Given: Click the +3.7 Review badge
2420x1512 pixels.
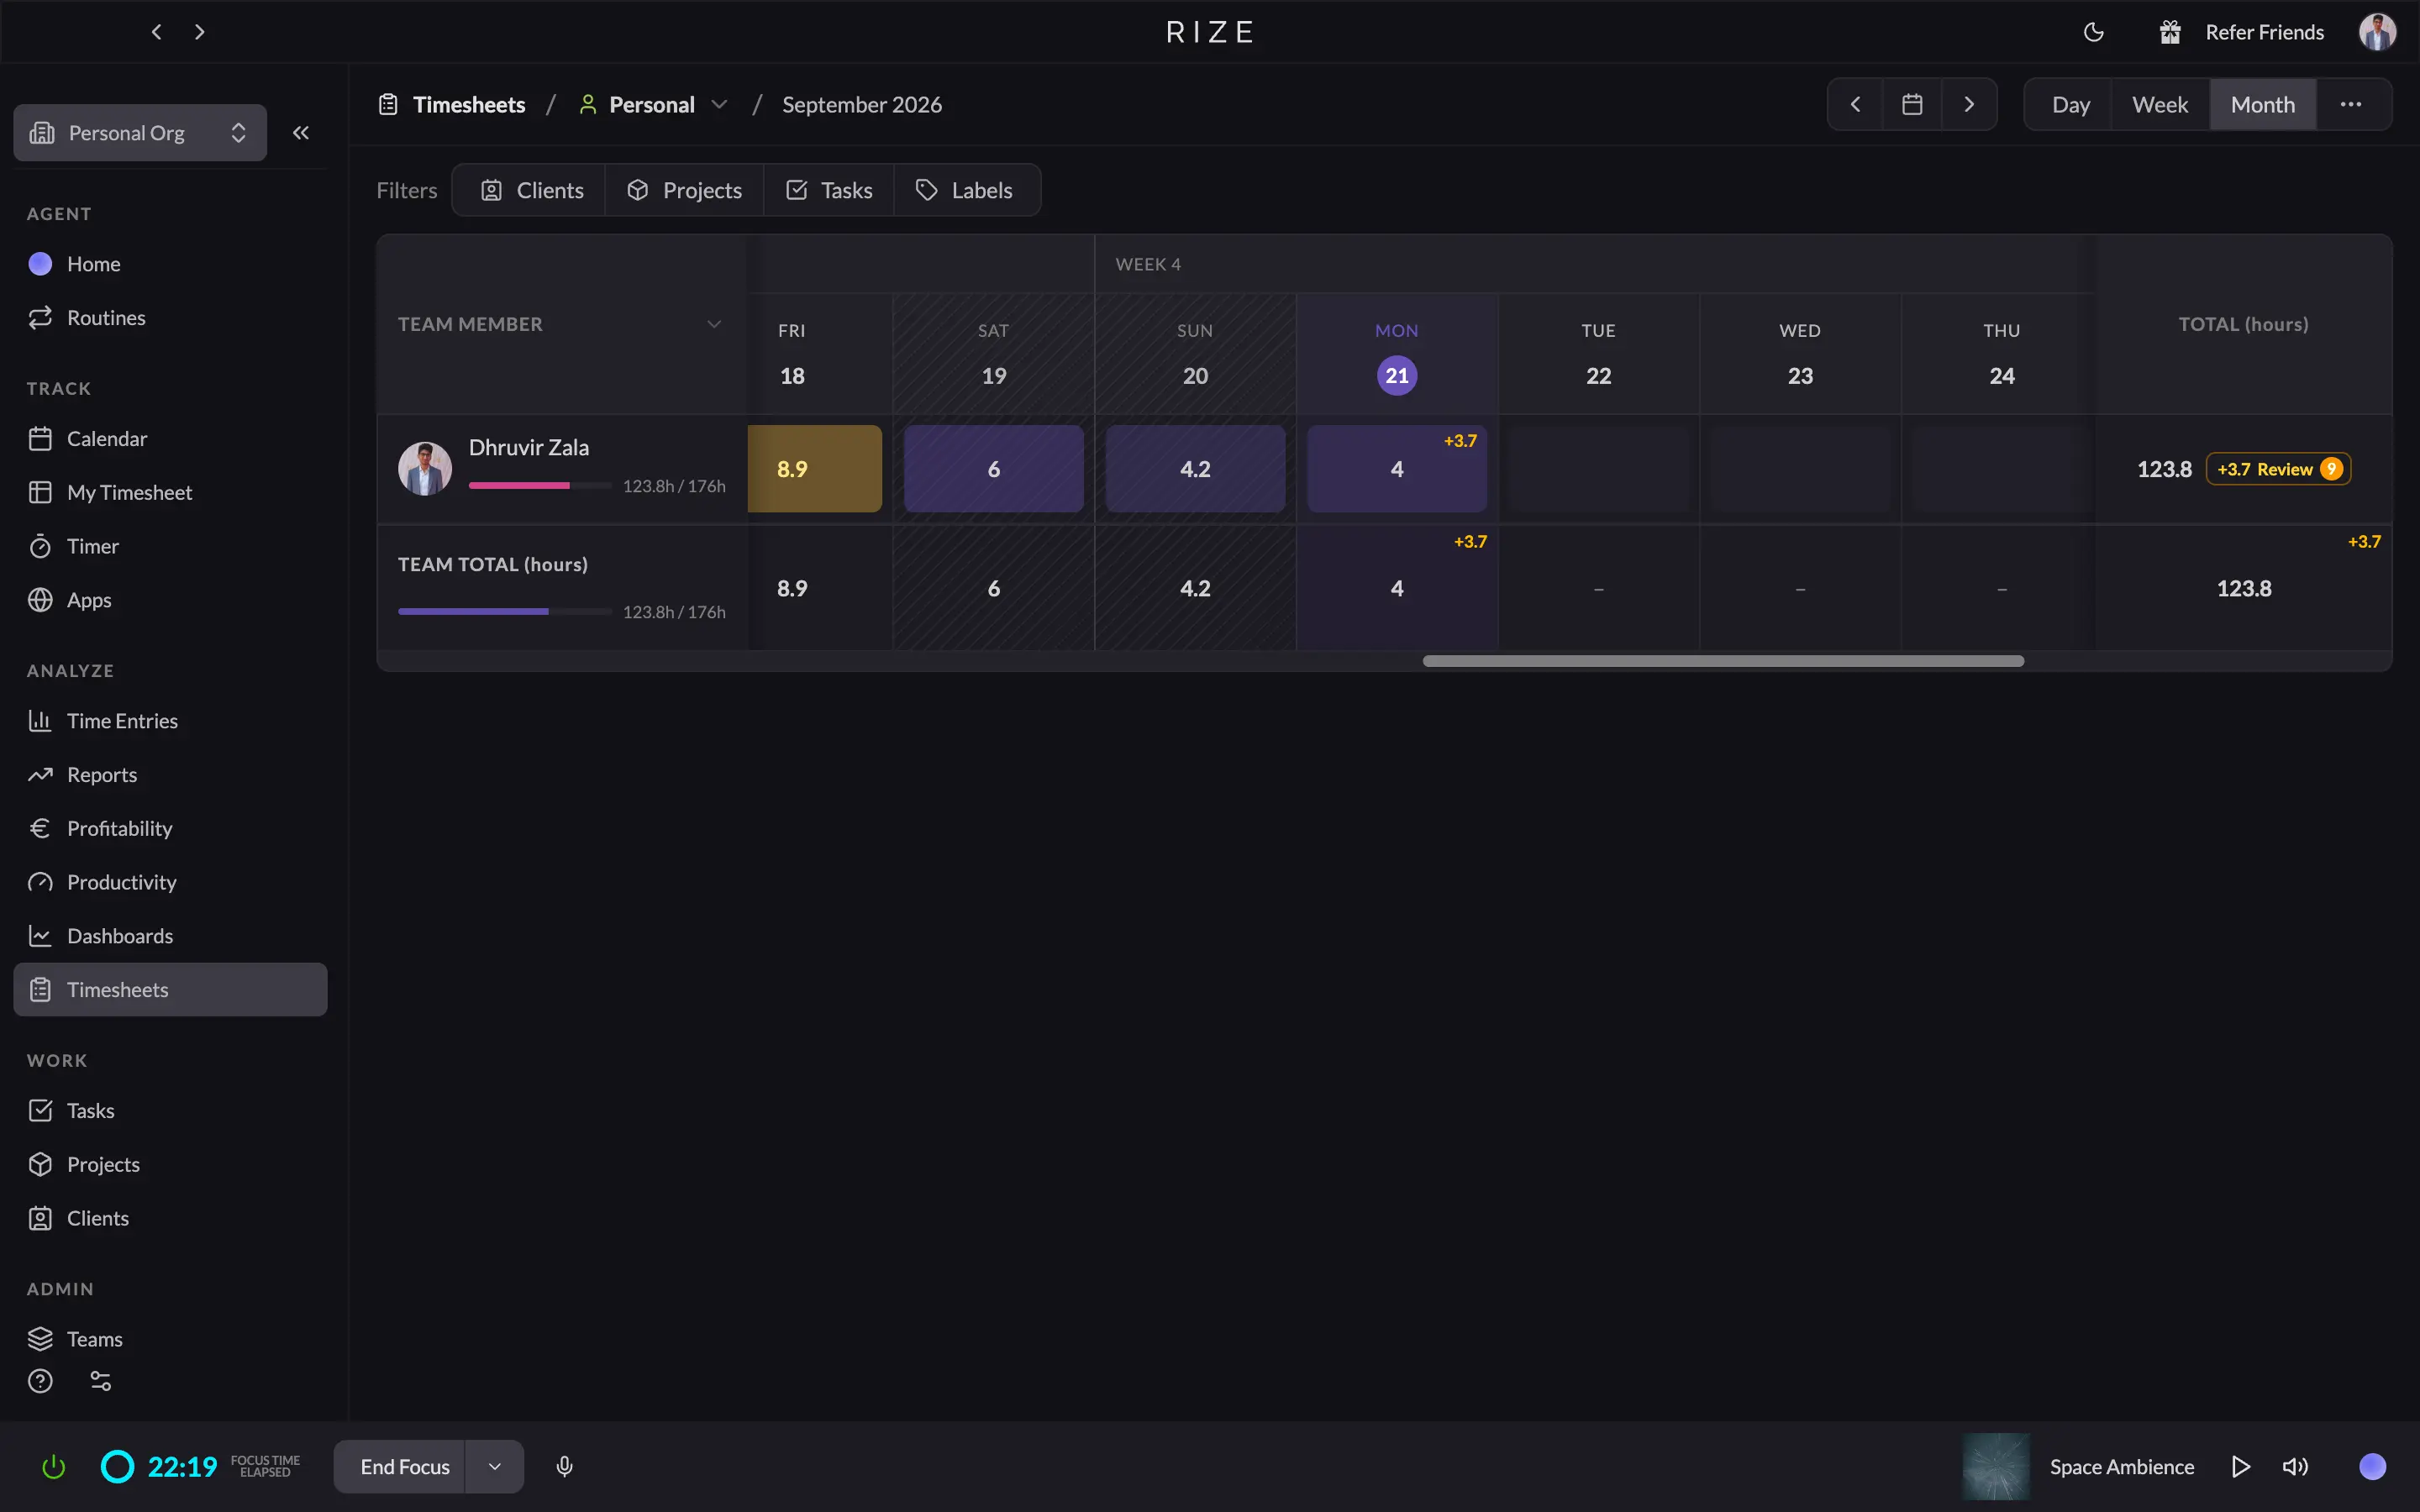Looking at the screenshot, I should 2278,469.
